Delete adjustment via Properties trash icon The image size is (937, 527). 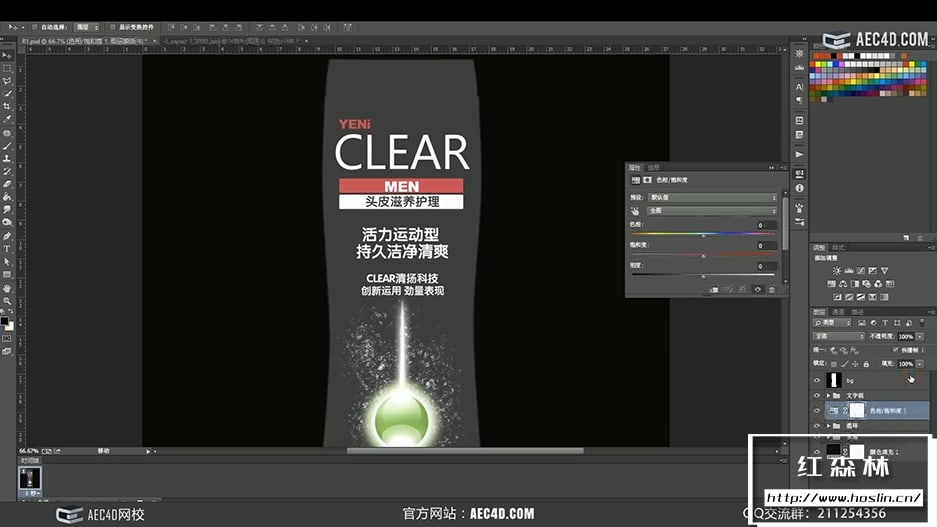(x=771, y=289)
